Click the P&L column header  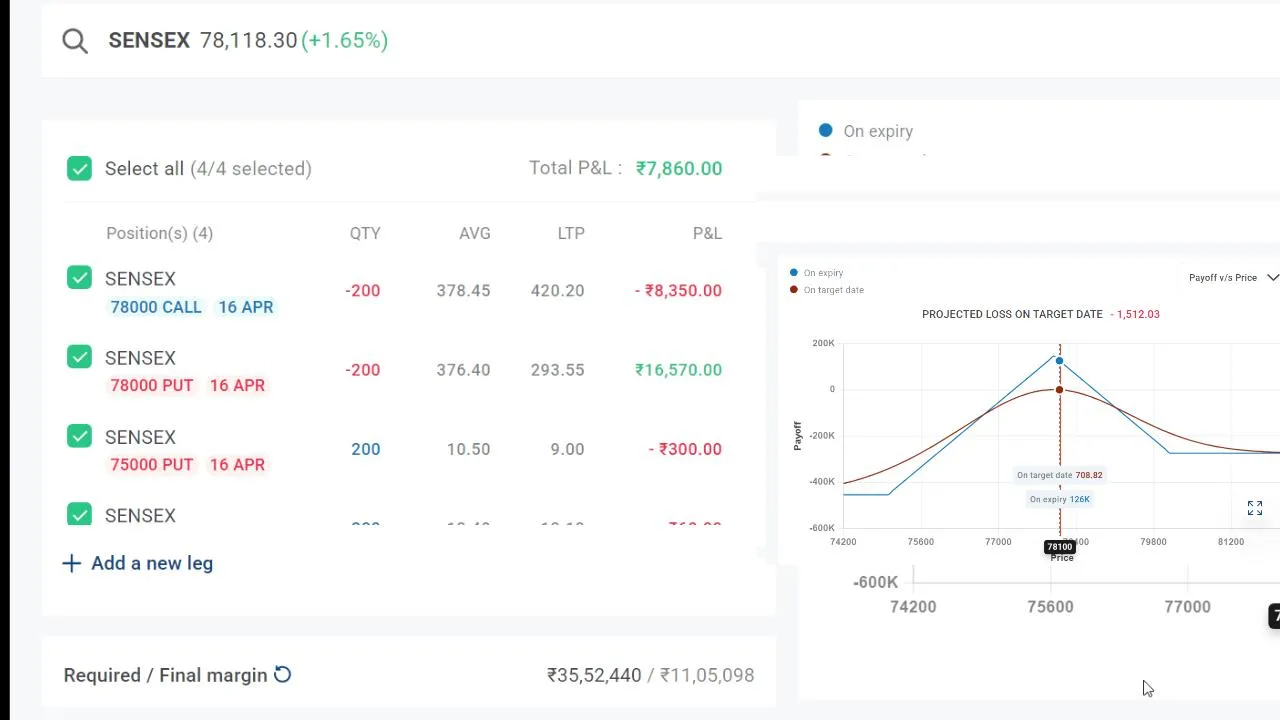[707, 233]
